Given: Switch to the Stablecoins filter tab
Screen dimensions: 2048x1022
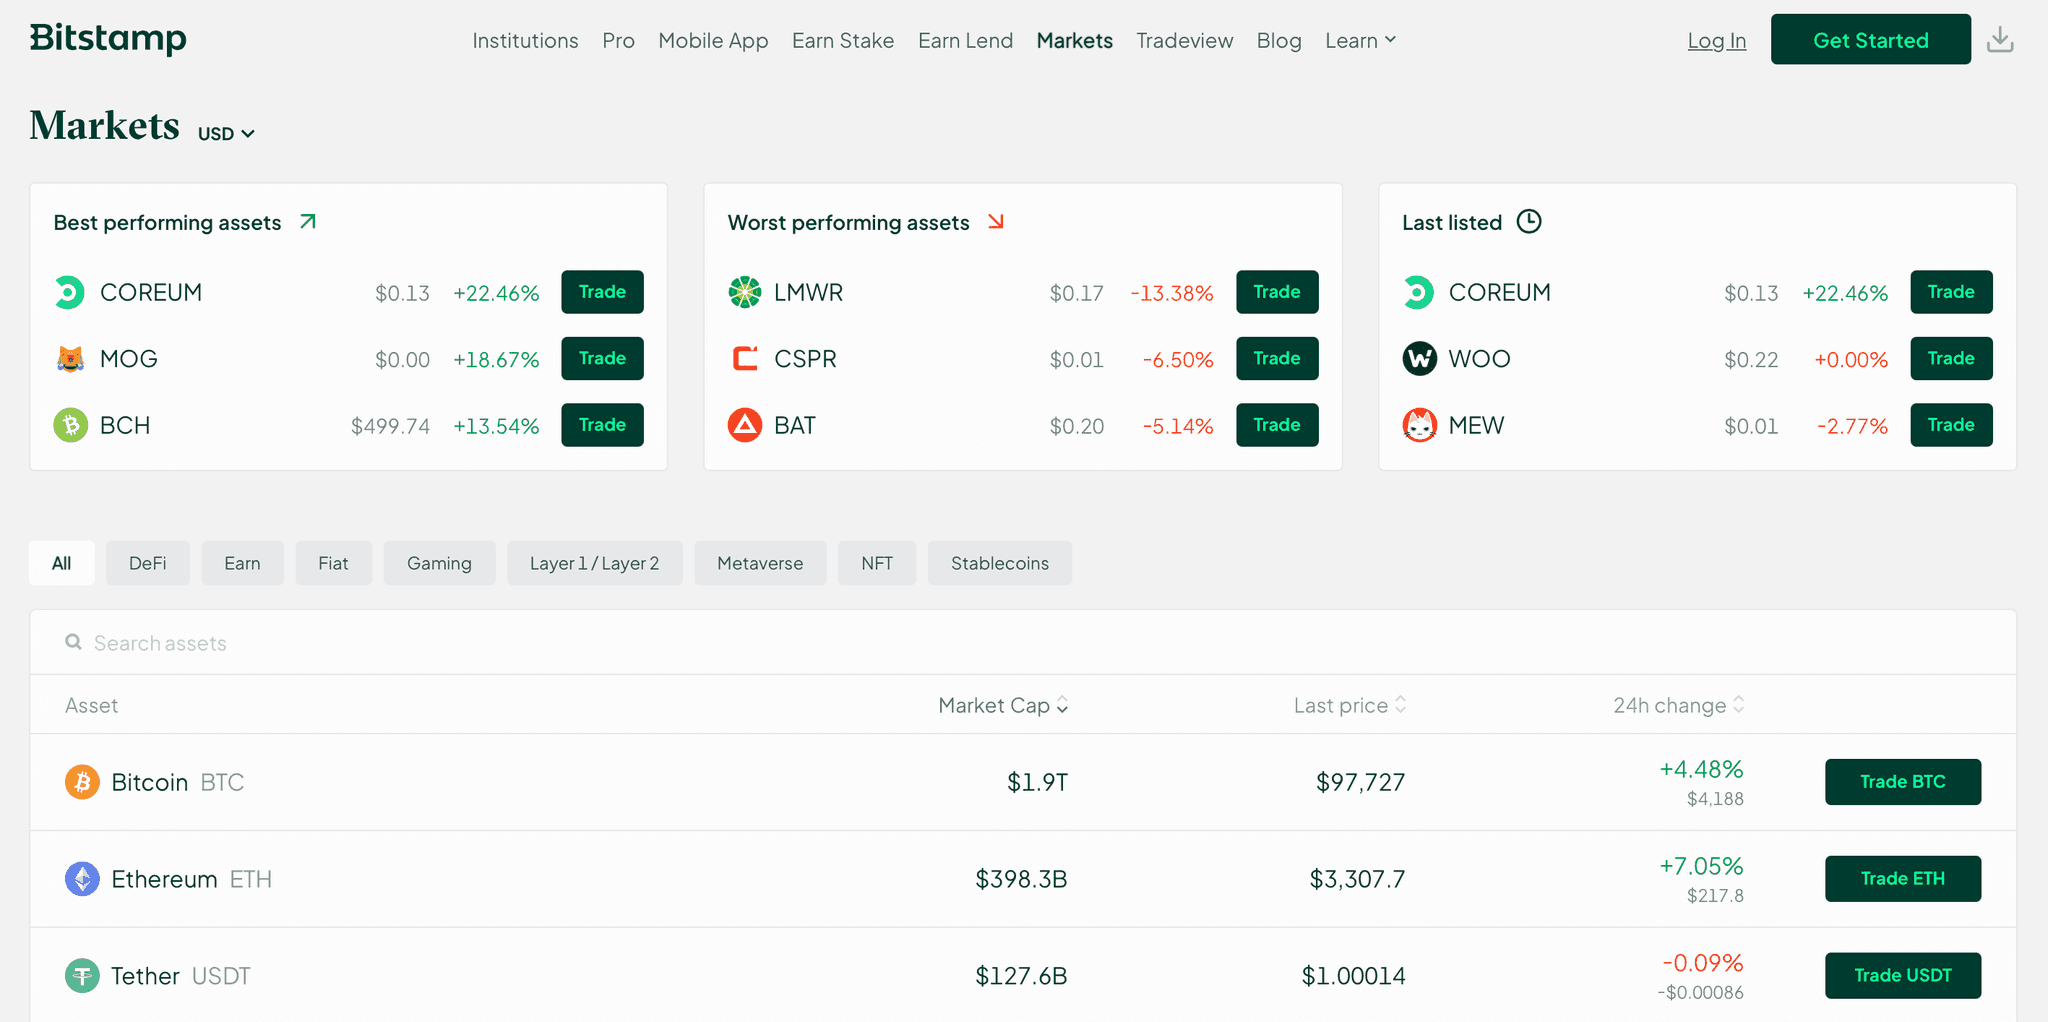Looking at the screenshot, I should pos(999,563).
